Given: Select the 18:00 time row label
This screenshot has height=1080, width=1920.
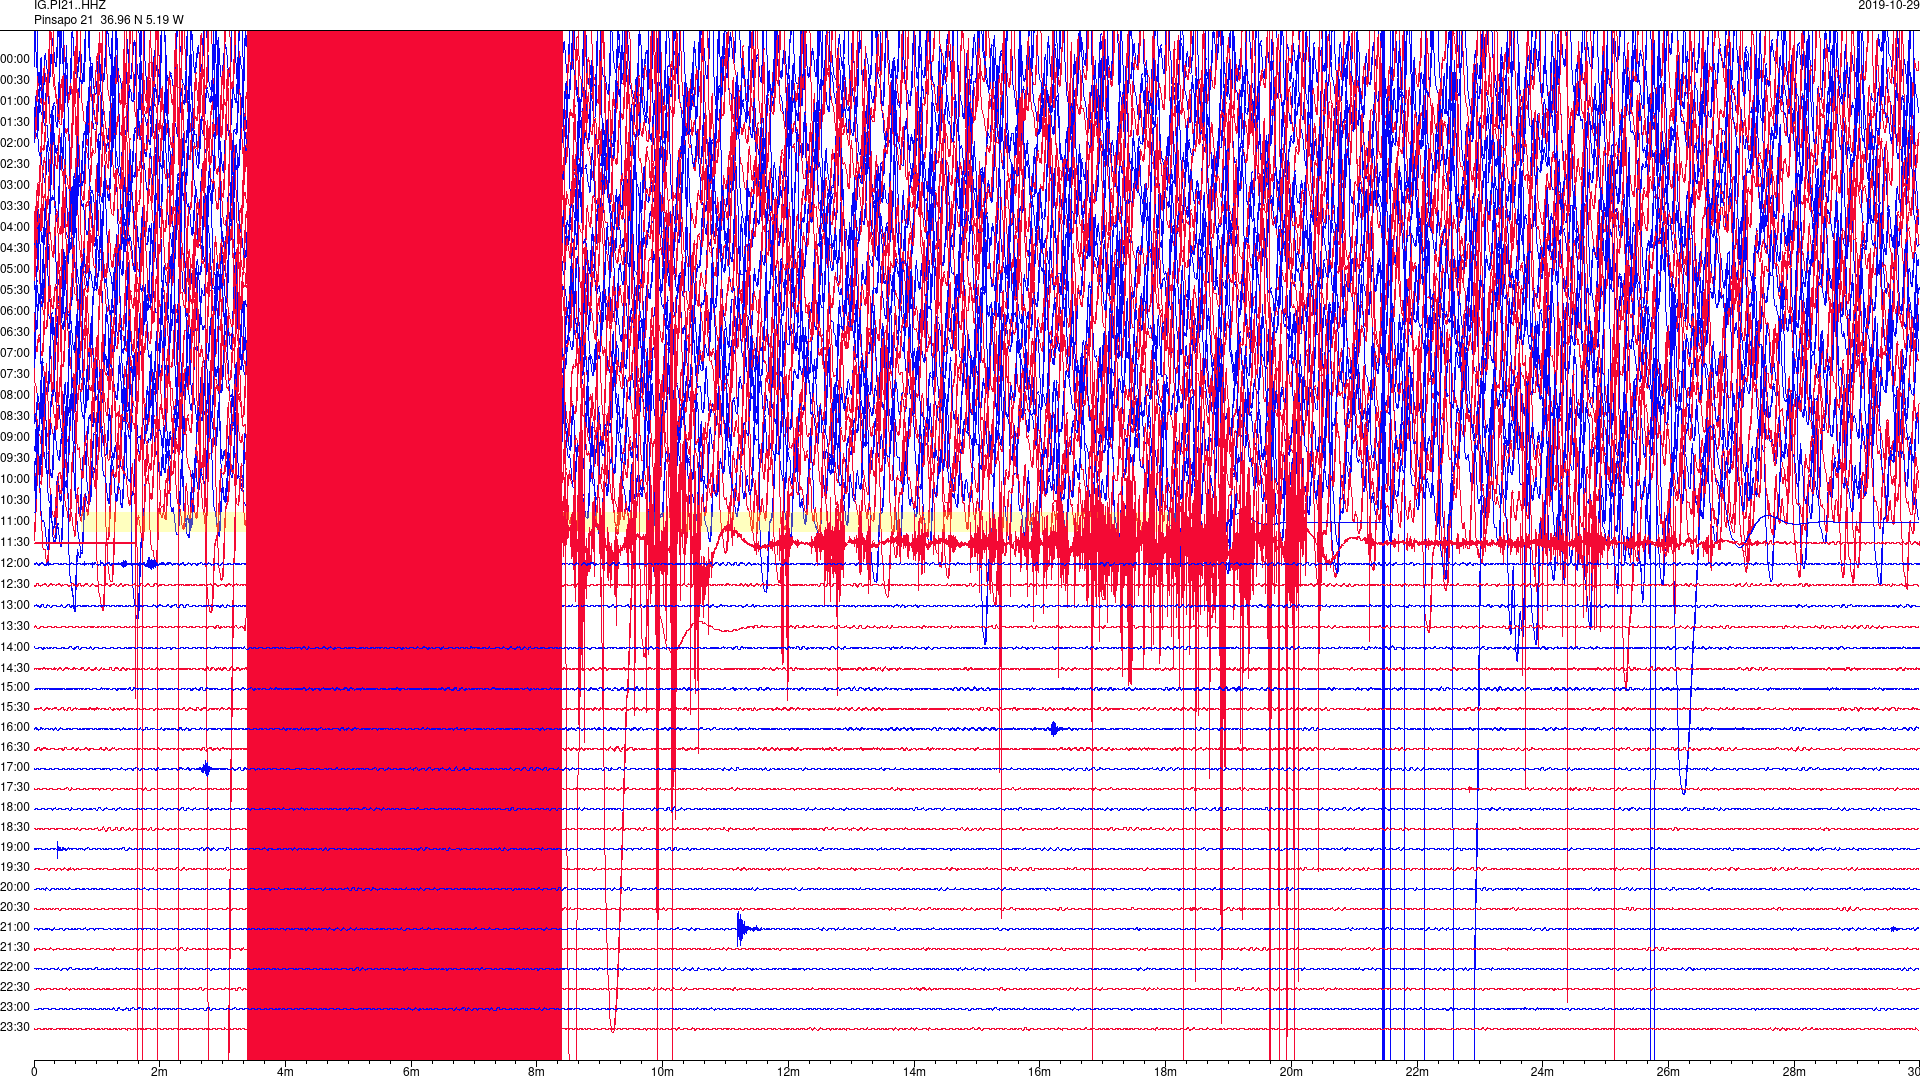Looking at the screenshot, I should click(15, 807).
